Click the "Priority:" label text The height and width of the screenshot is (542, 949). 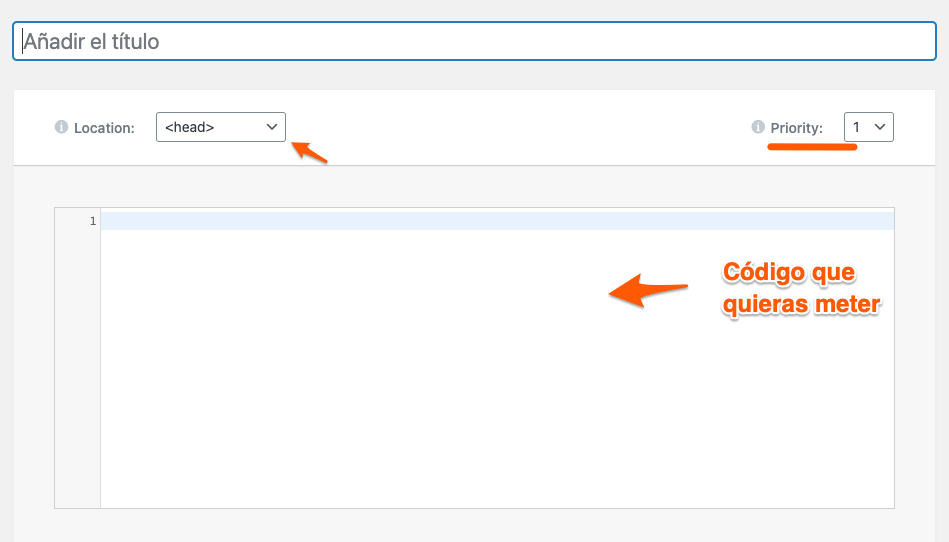point(796,128)
